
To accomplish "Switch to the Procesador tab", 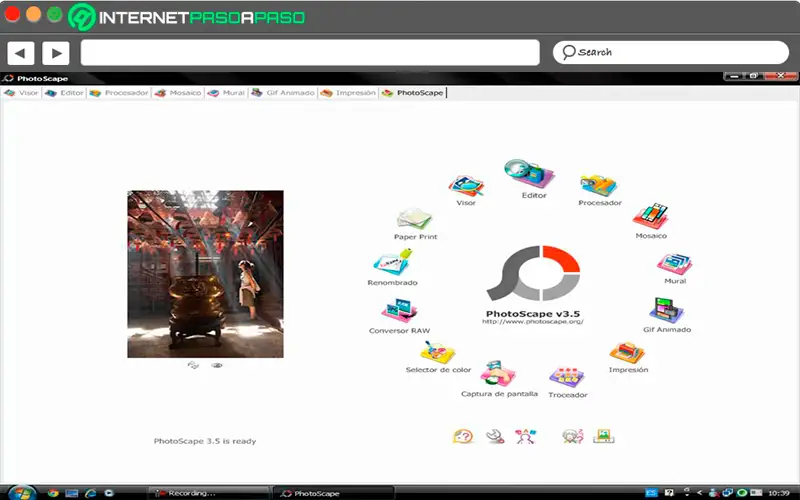I will [119, 93].
